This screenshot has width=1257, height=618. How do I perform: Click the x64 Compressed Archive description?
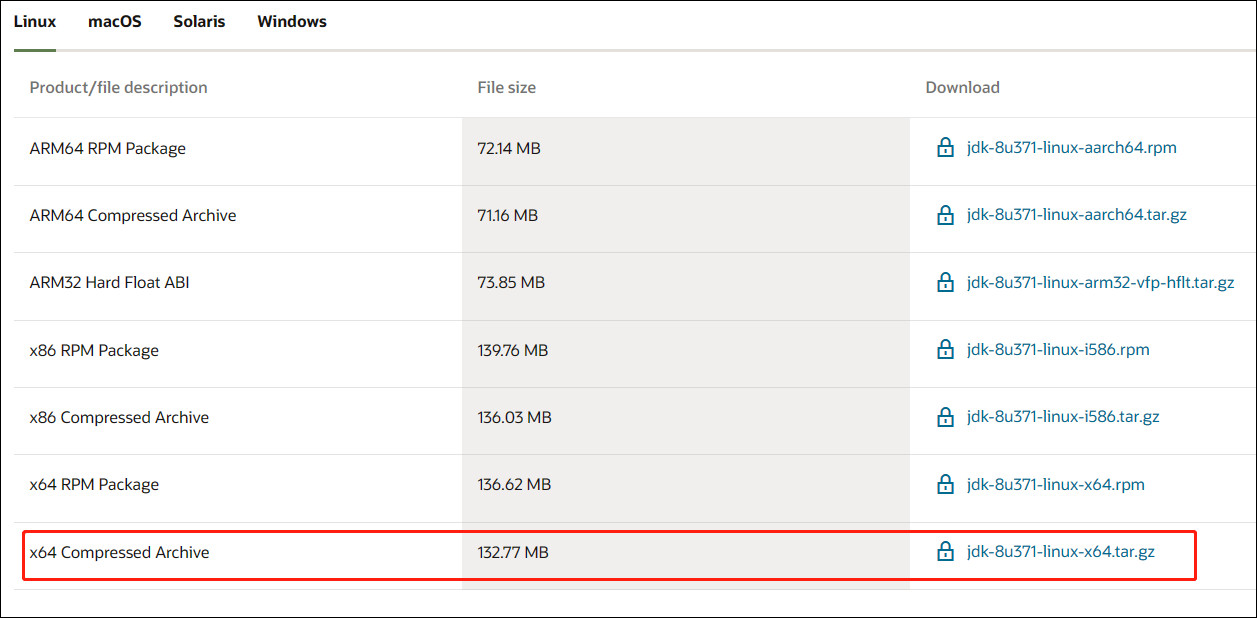pos(119,552)
